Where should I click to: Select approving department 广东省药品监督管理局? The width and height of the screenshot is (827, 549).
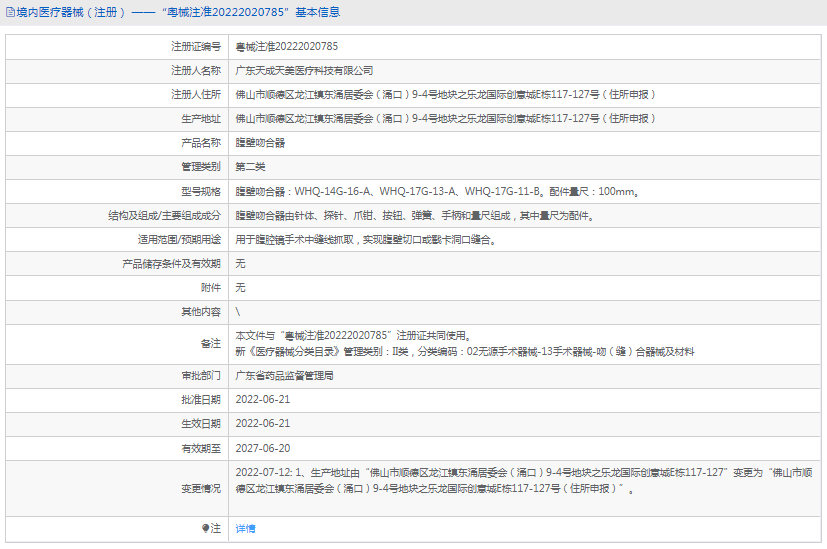(x=284, y=375)
